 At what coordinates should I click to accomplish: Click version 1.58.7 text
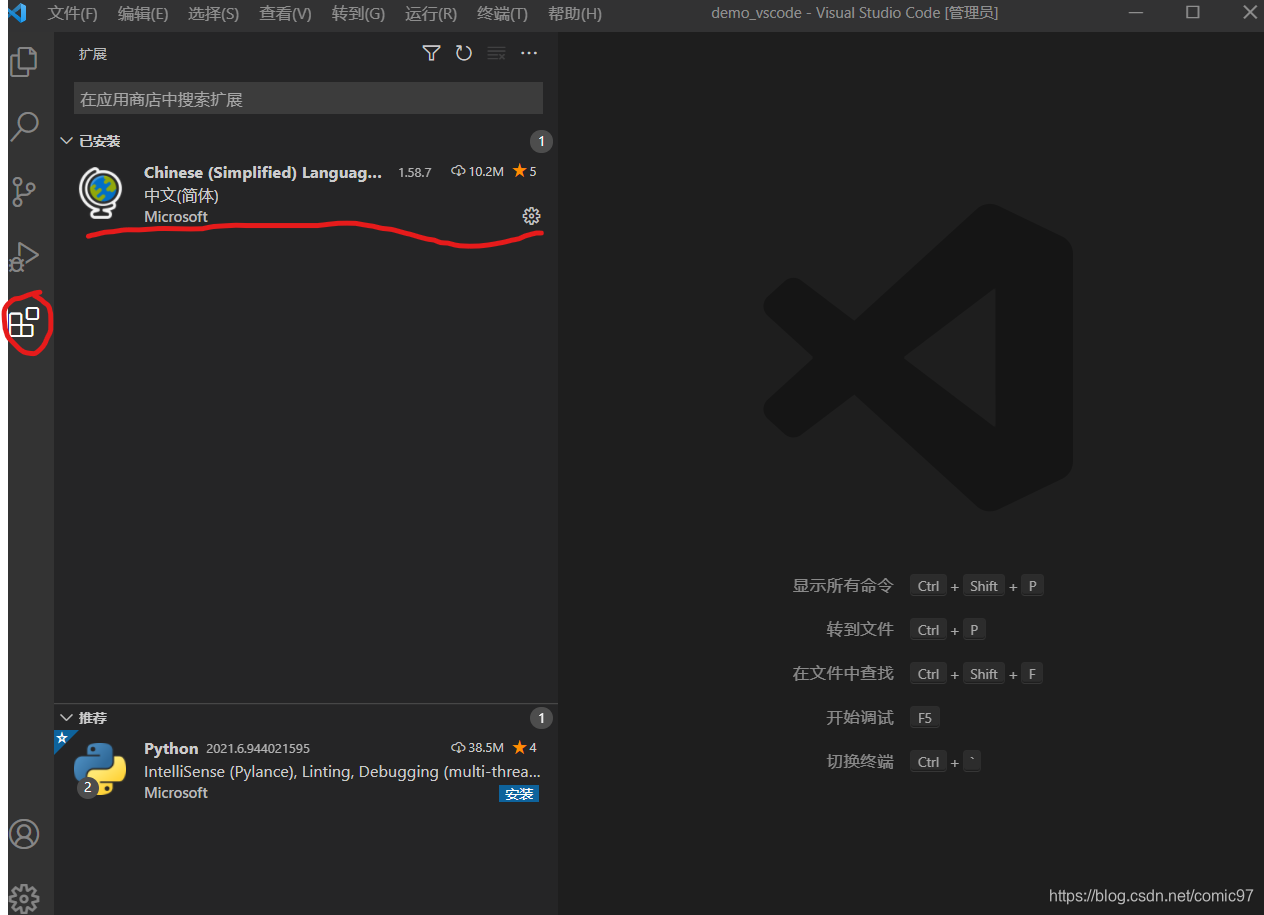coord(415,172)
